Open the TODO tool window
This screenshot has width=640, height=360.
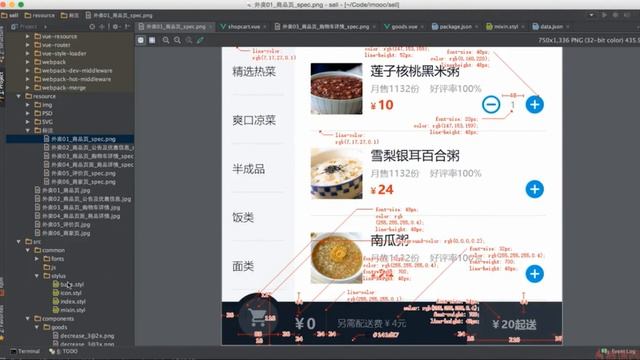tap(63, 351)
